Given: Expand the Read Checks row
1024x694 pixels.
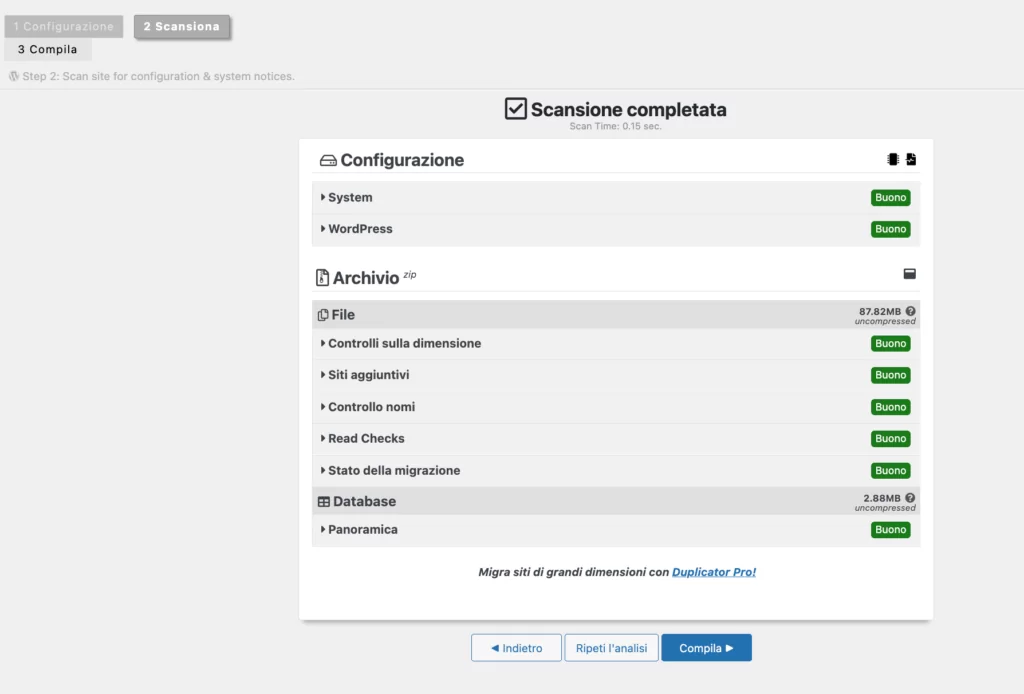Looking at the screenshot, I should (365, 439).
